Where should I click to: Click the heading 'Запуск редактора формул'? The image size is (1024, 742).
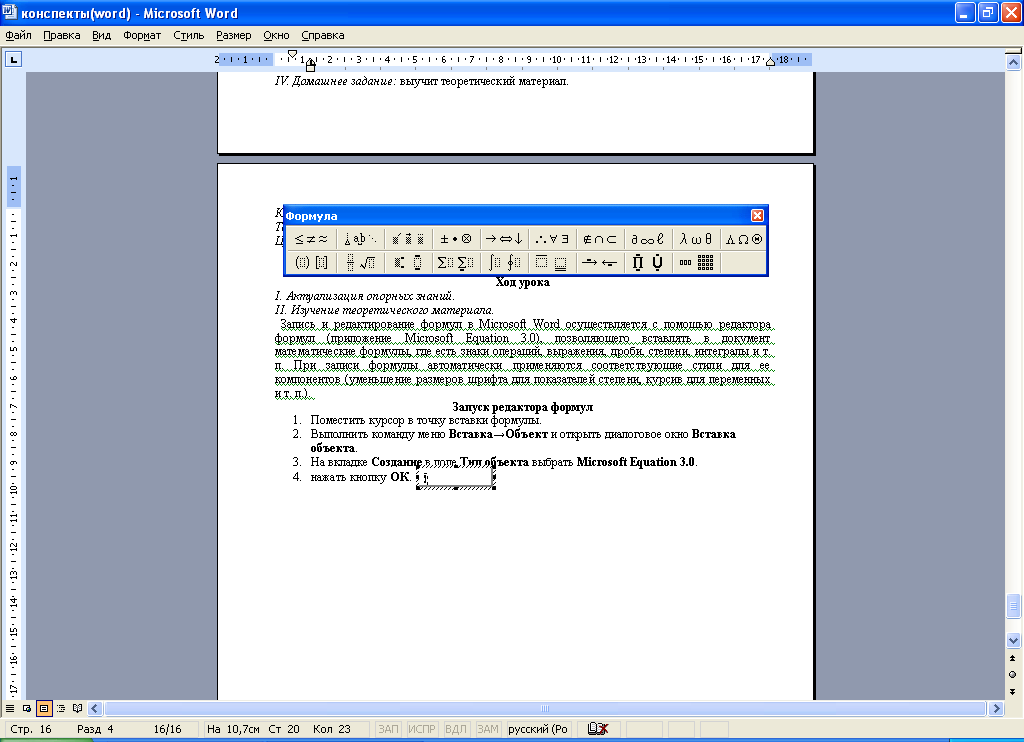[522, 407]
